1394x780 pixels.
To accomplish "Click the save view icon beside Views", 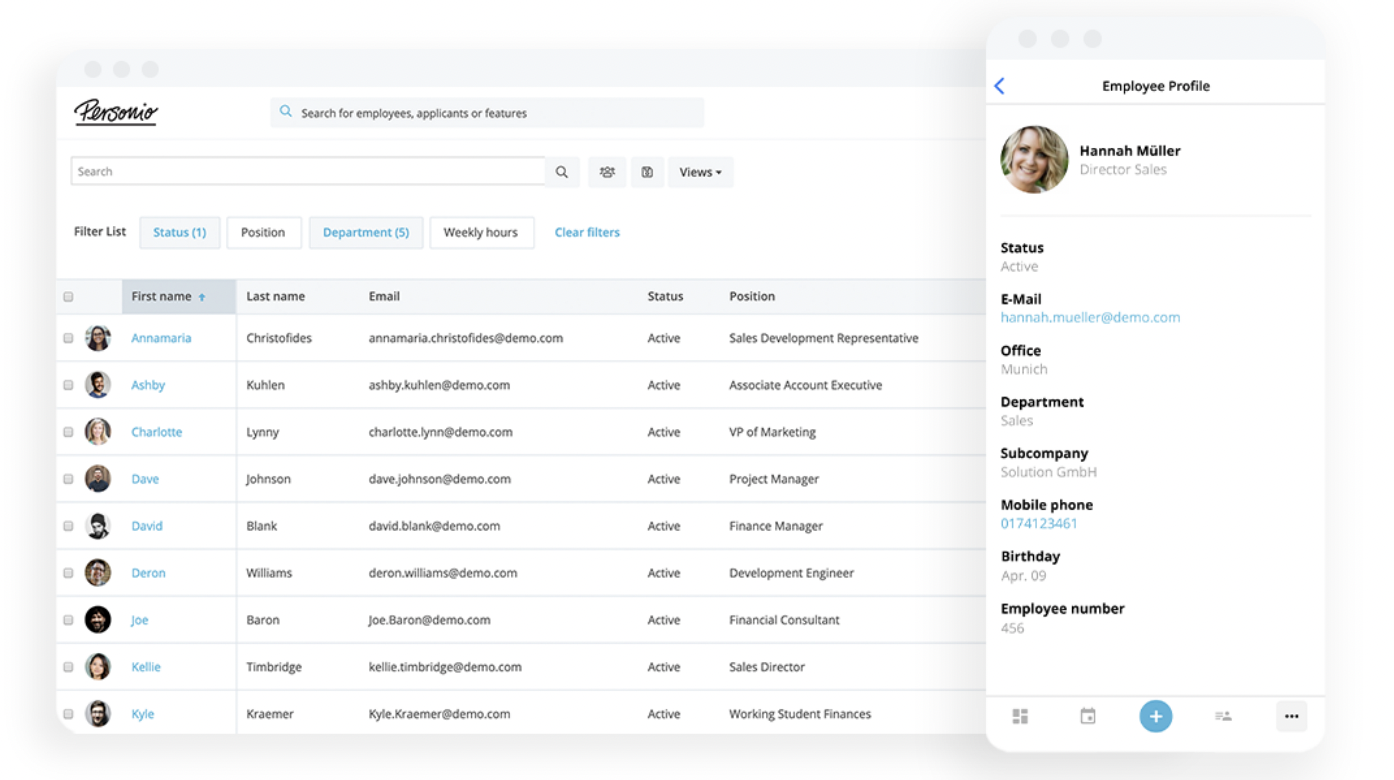I will tap(647, 172).
